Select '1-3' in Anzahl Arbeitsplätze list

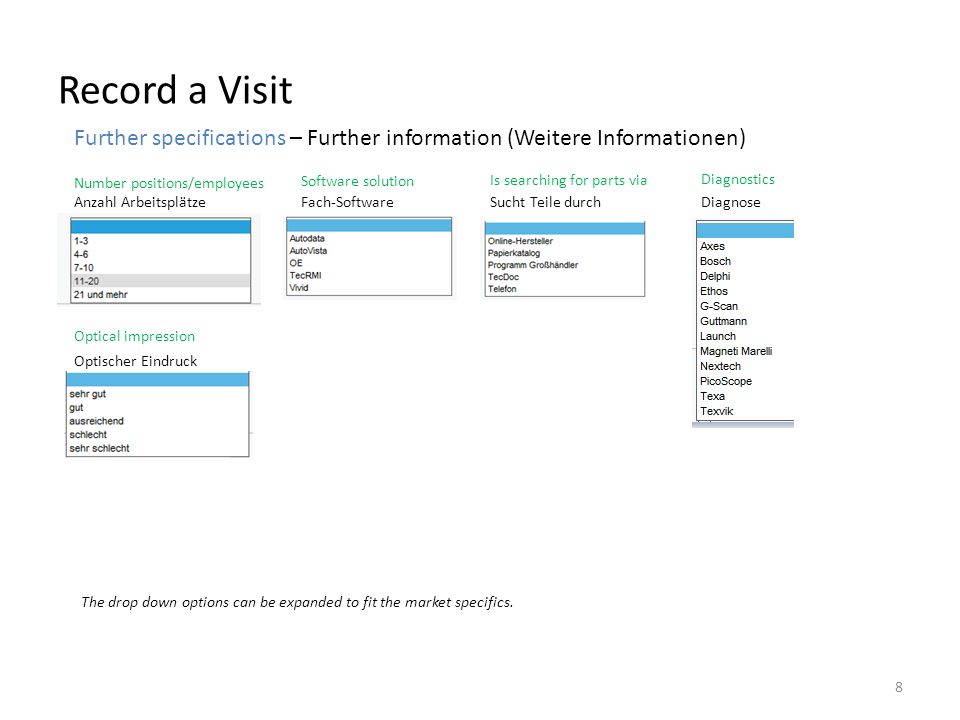point(160,241)
